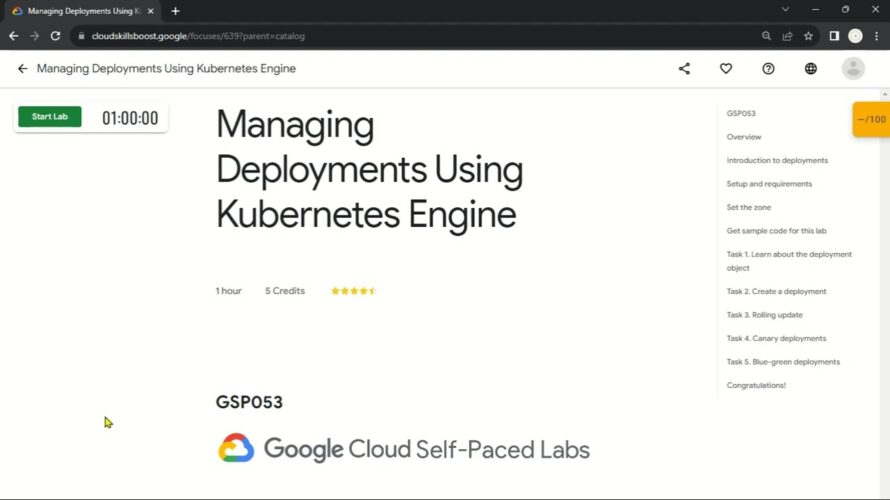Select the Managing Deployments browser tab

(84, 11)
